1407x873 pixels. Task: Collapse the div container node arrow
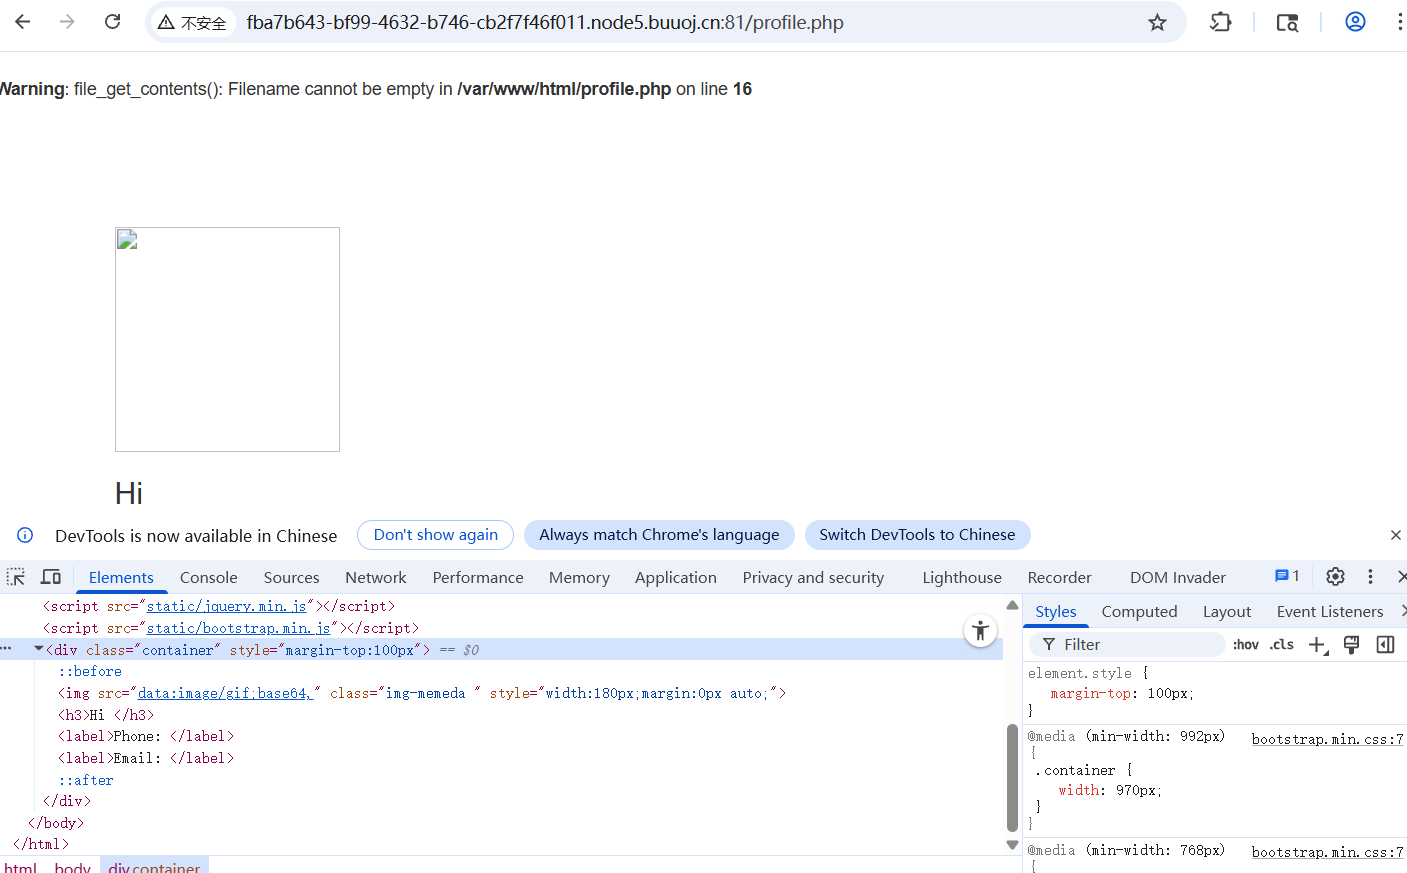(x=39, y=650)
